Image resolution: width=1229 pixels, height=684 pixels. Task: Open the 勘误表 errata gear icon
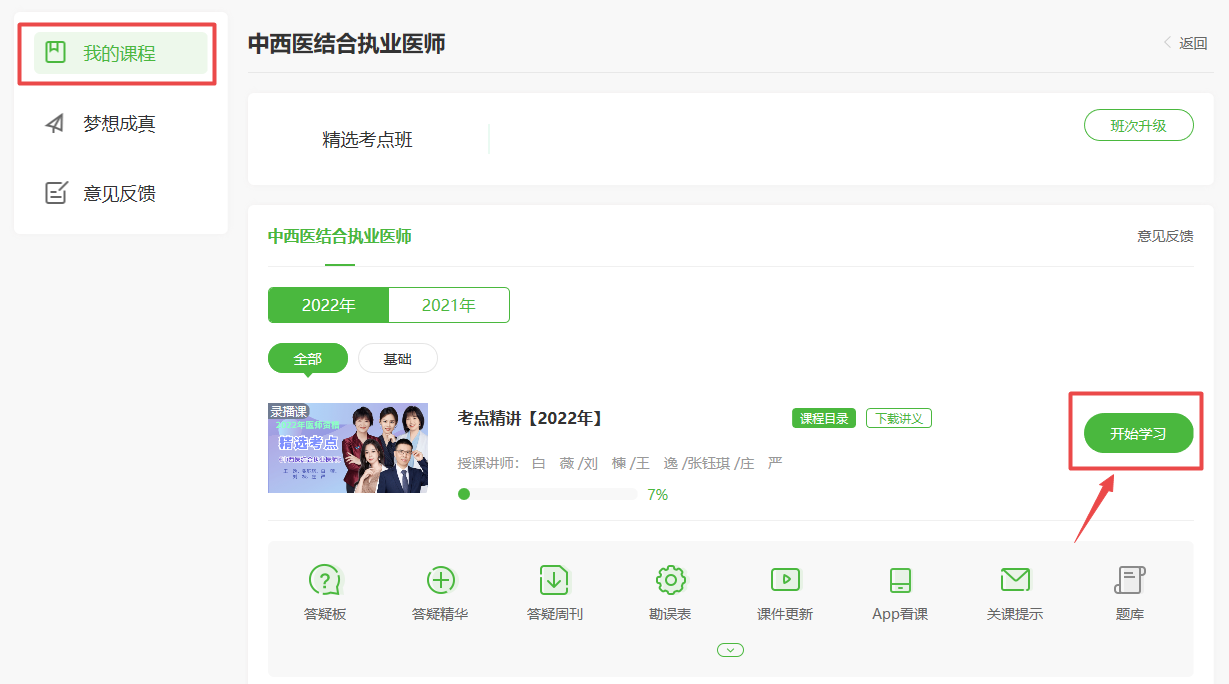tap(670, 580)
